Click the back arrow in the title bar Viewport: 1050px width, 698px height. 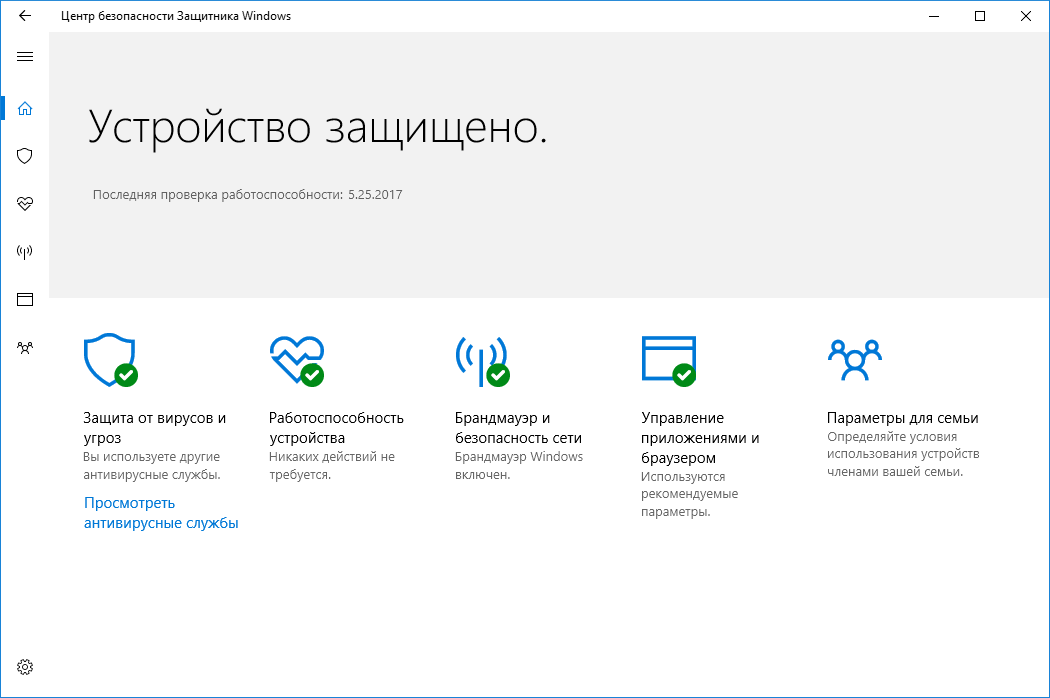[x=23, y=16]
